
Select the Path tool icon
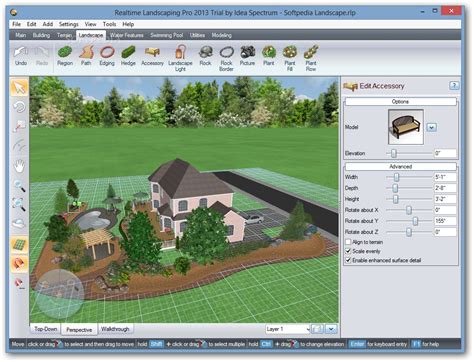[86, 55]
